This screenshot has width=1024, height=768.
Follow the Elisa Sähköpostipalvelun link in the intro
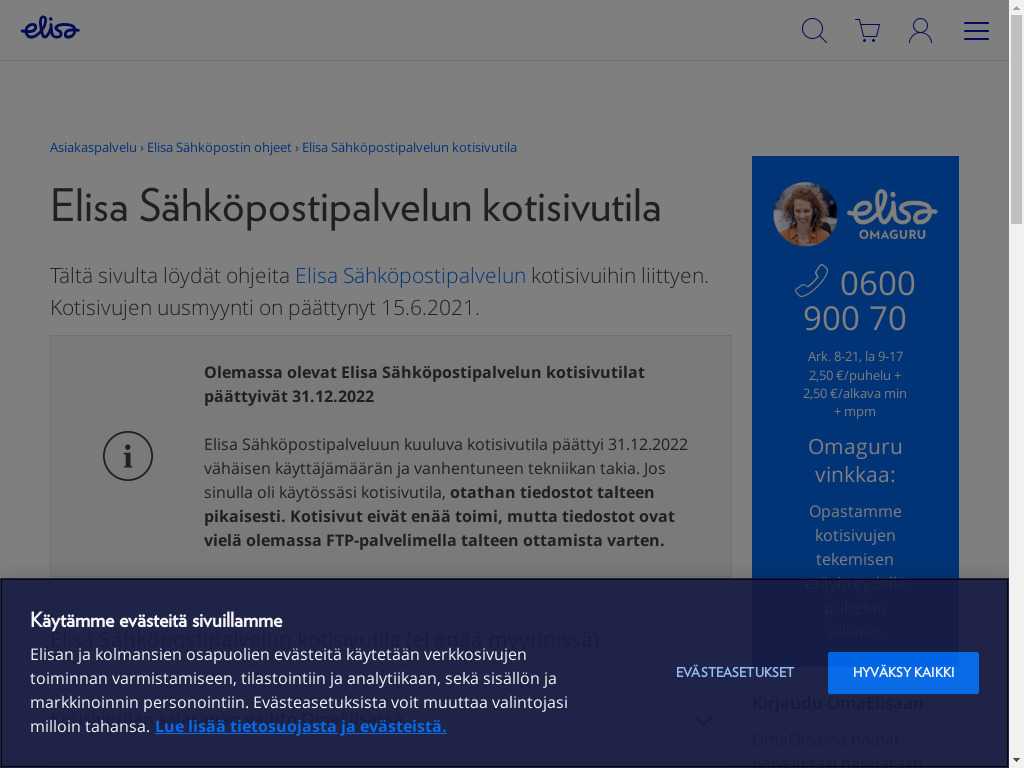(x=410, y=276)
